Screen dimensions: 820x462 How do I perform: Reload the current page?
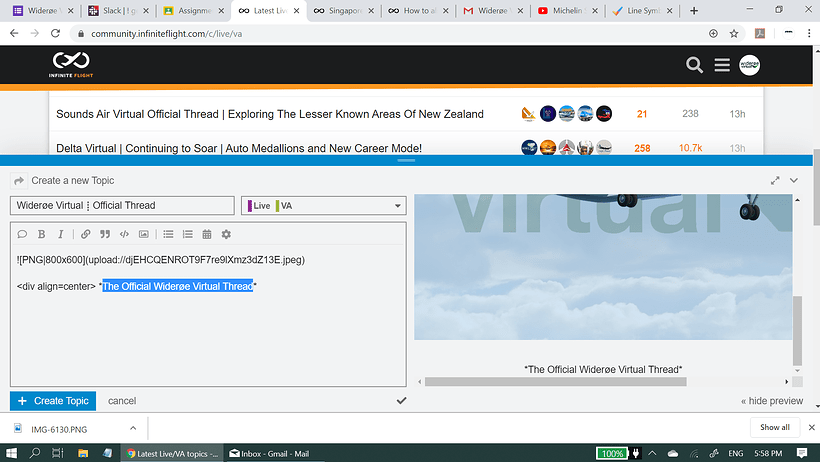tap(55, 33)
